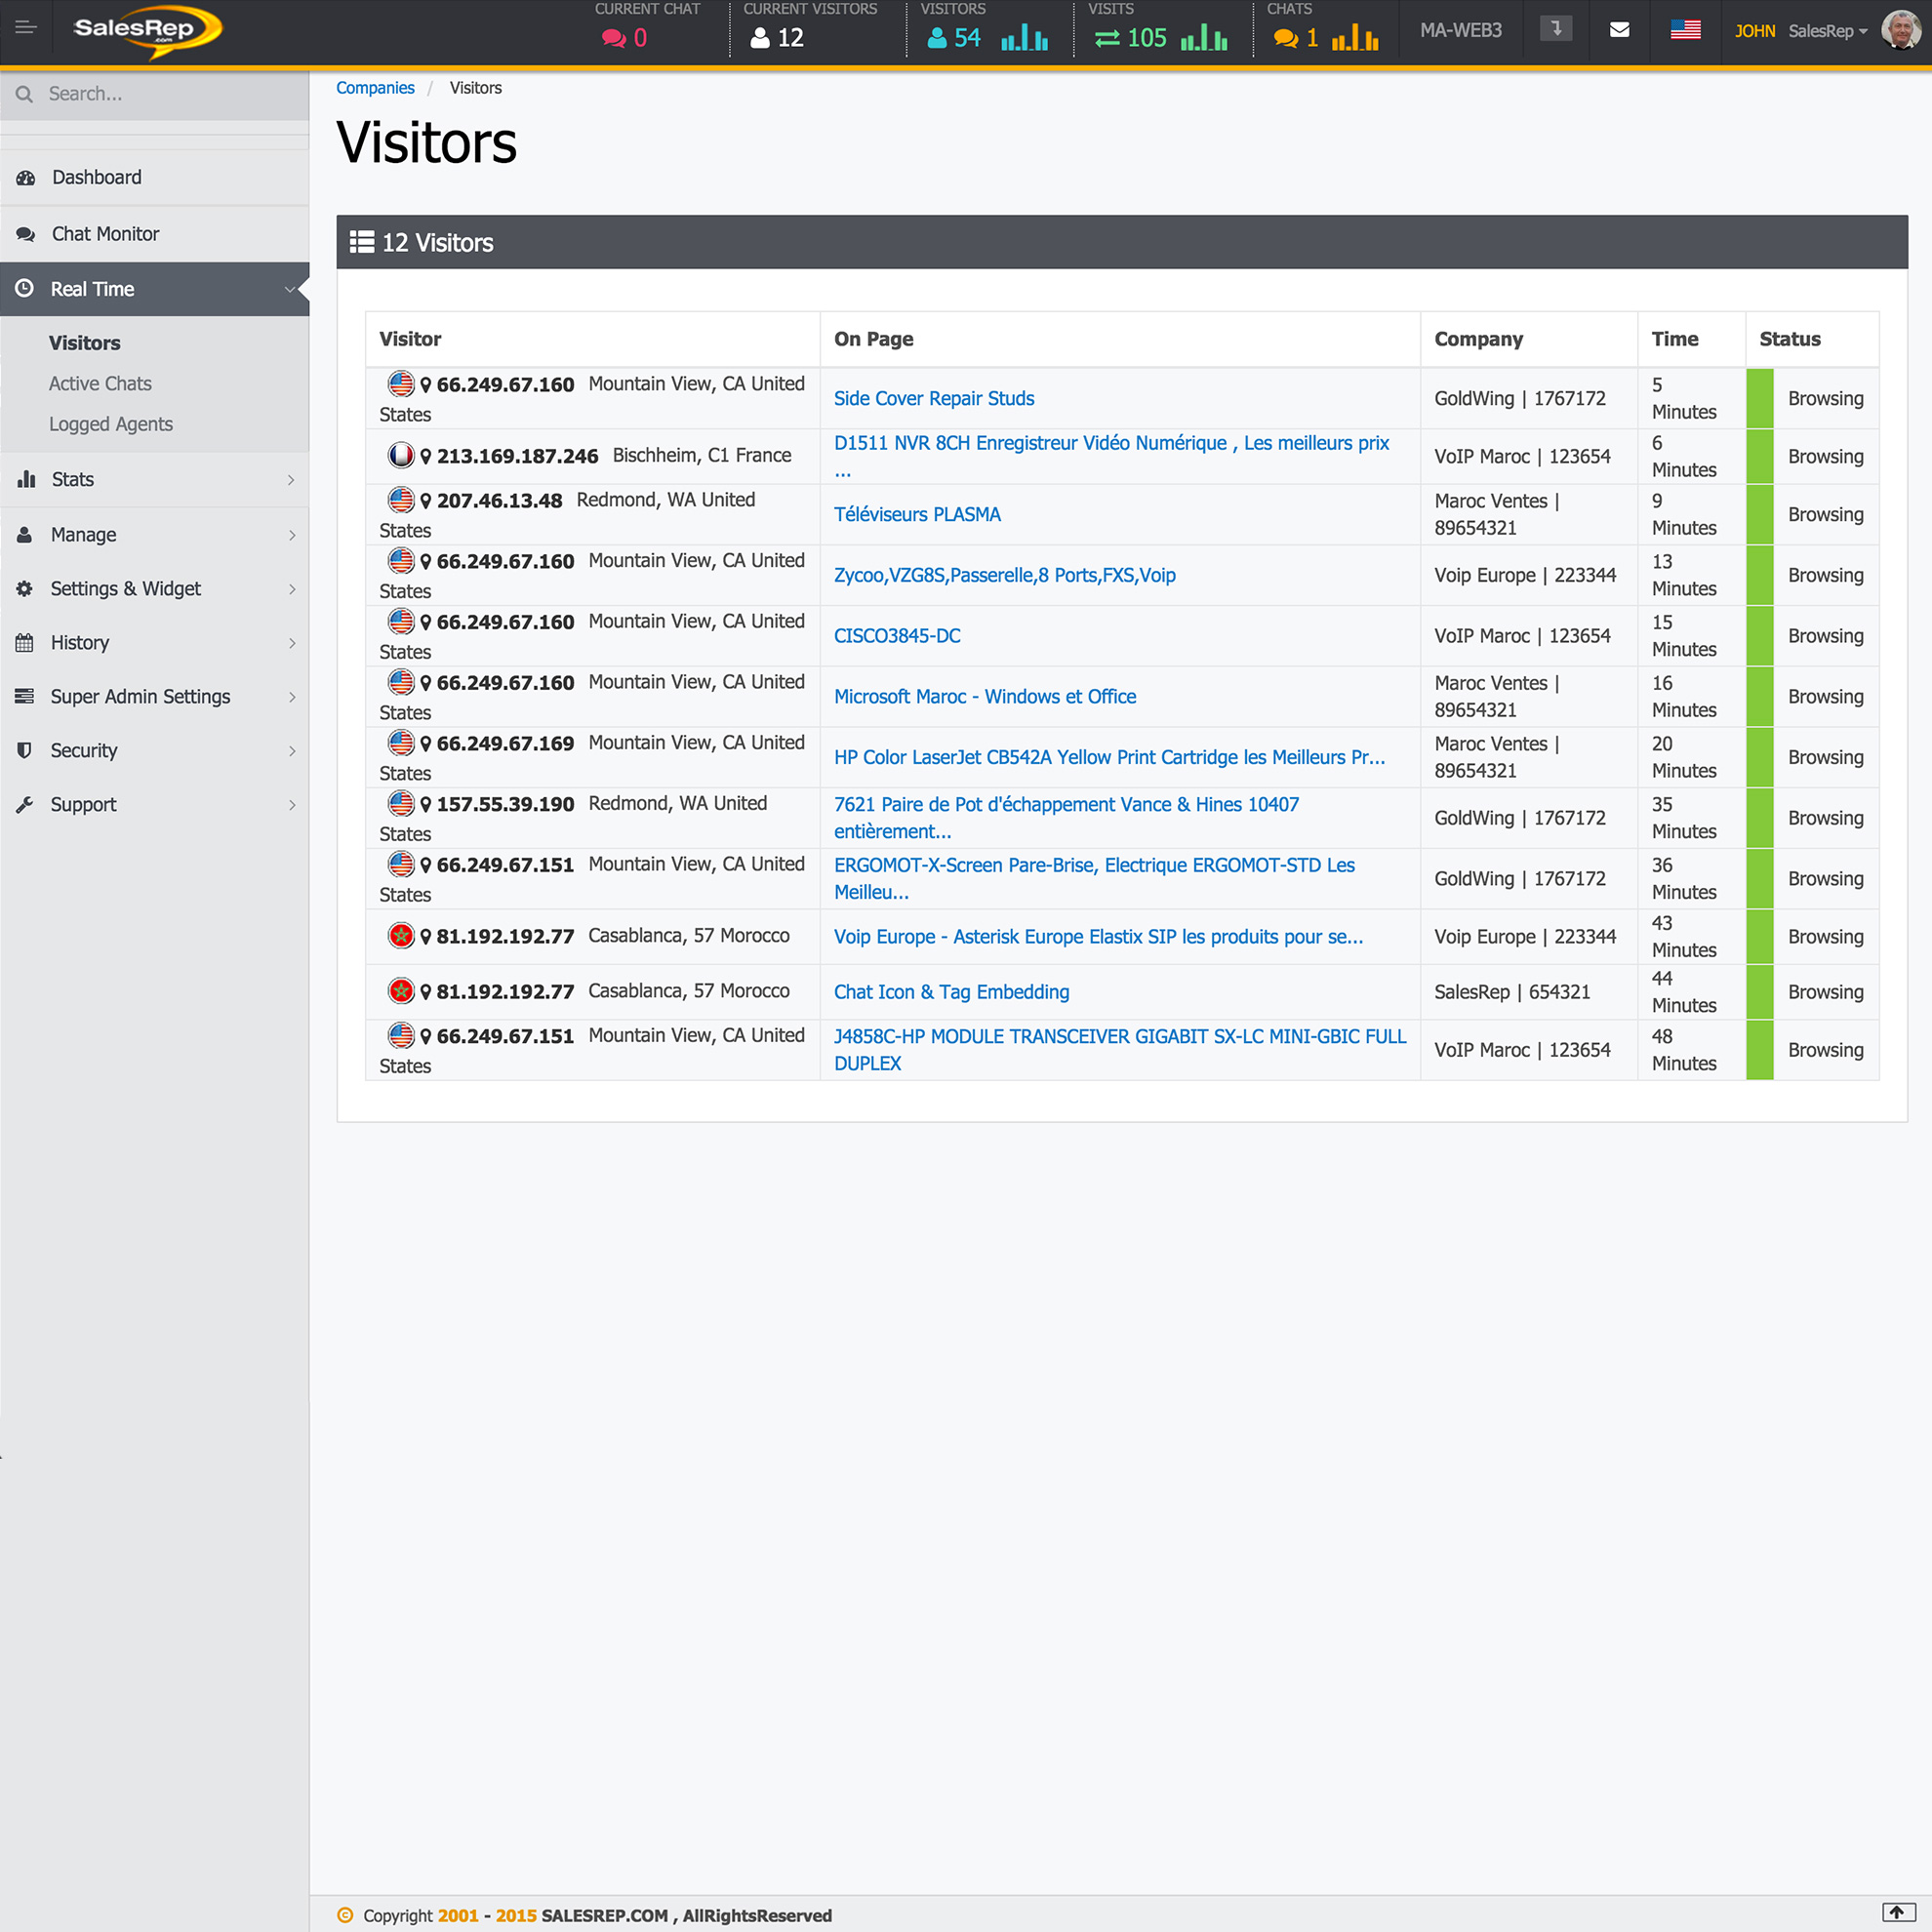Image resolution: width=1932 pixels, height=1932 pixels.
Task: Click the Stats bar chart sidebar icon
Action: pos(26,479)
